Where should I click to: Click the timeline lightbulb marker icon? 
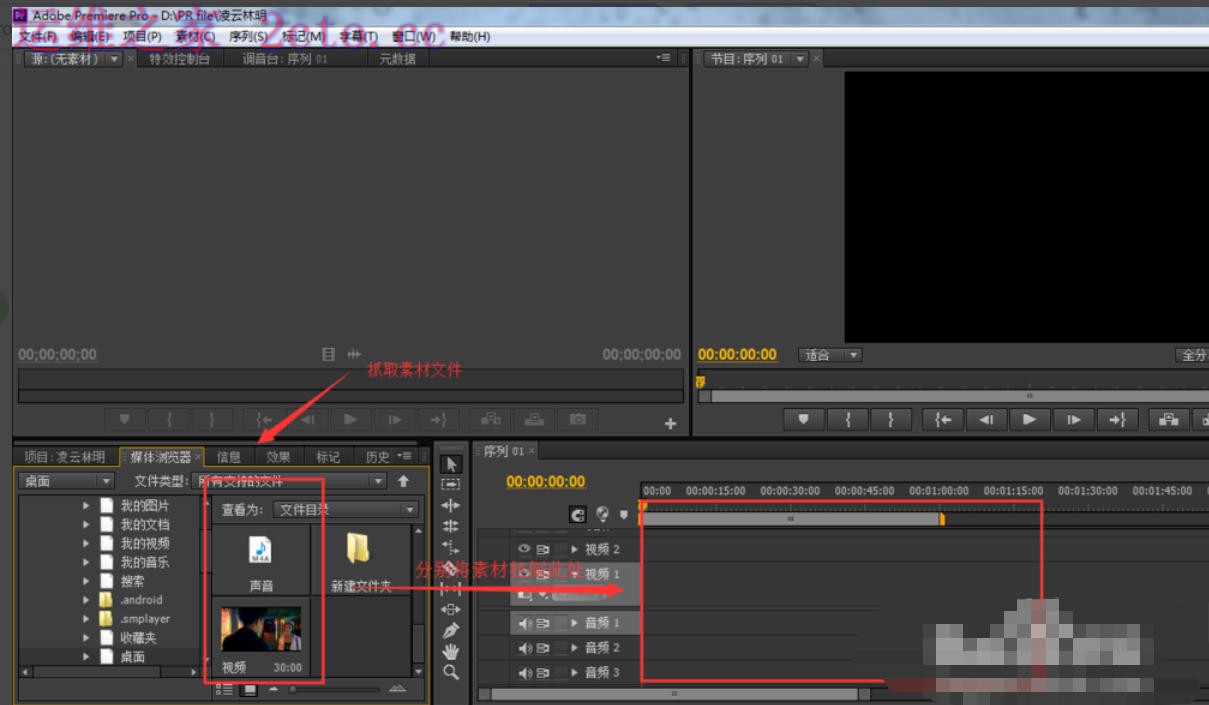click(602, 514)
